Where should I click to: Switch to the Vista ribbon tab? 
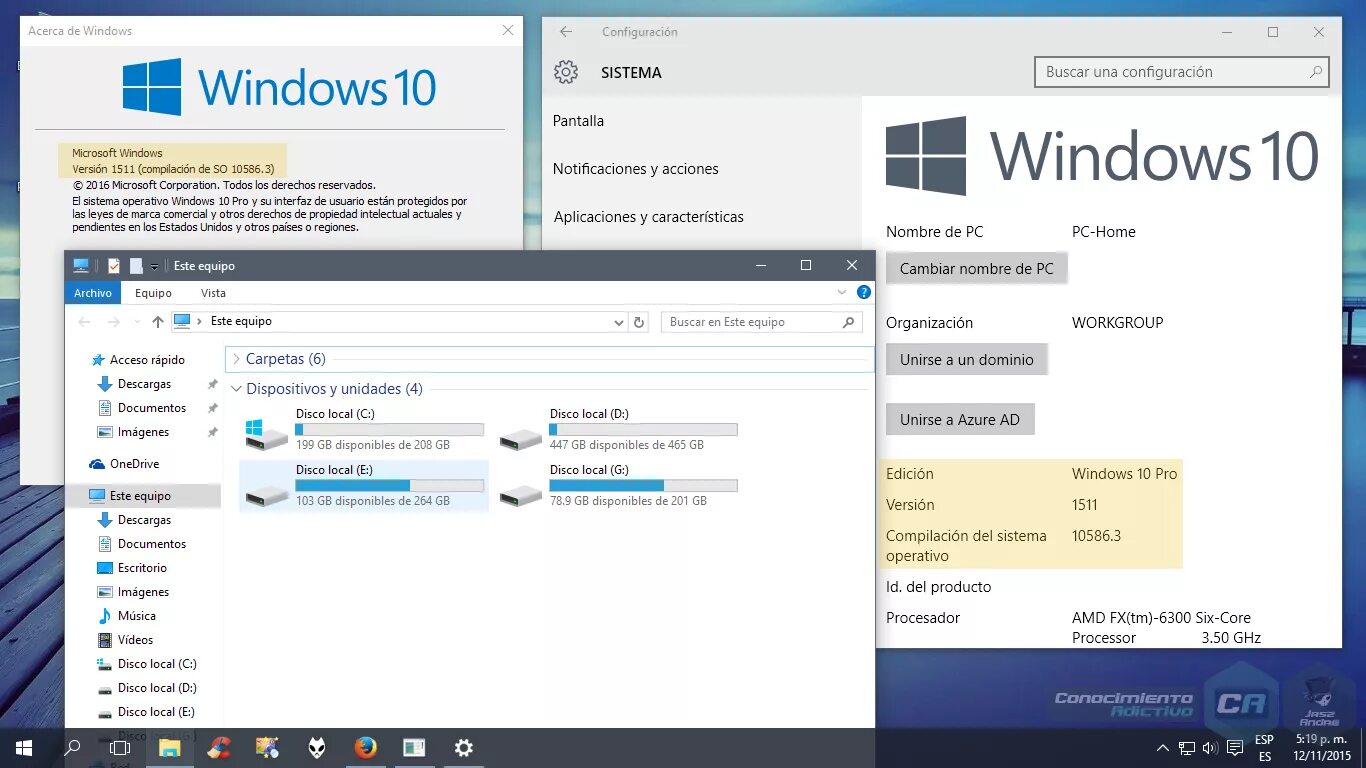213,293
